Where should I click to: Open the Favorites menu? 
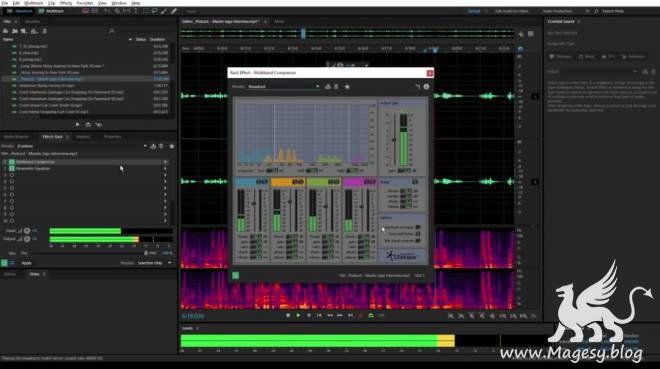click(x=85, y=3)
